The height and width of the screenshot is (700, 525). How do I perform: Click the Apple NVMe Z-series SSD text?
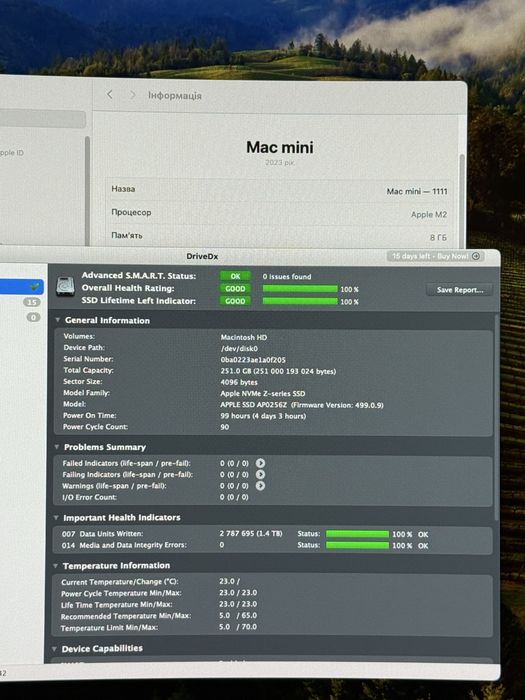[263, 393]
